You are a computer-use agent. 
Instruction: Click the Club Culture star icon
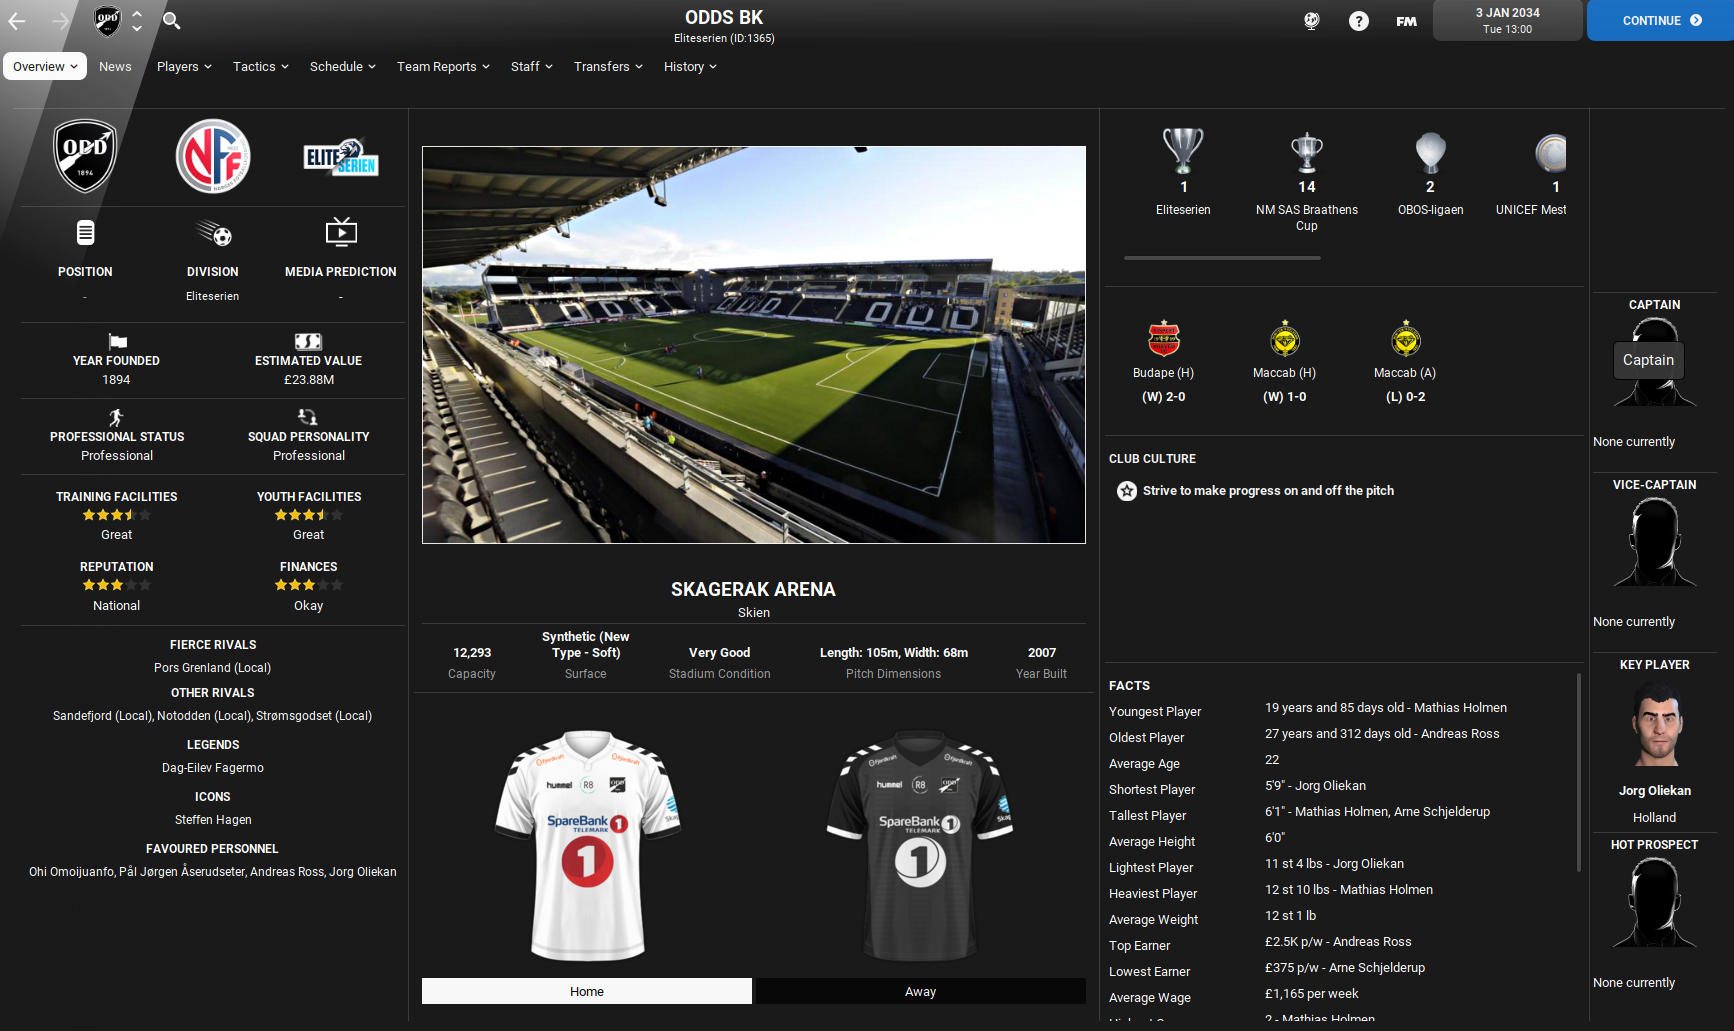coord(1127,490)
